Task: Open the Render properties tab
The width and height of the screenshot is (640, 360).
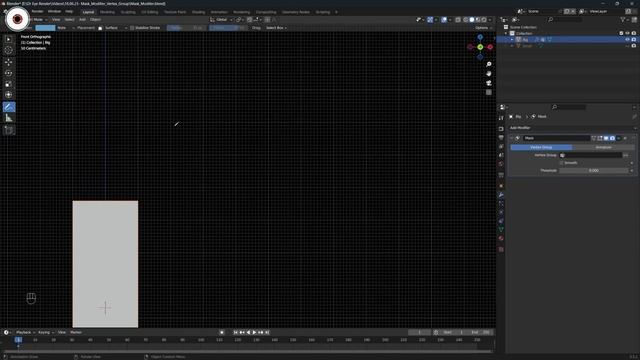Action: 501,129
